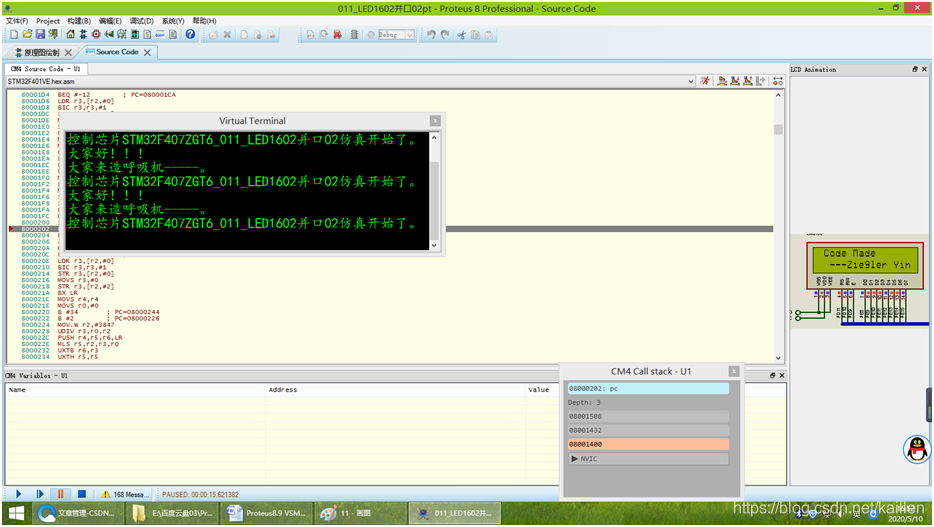Close the Source Code tab

click(x=147, y=52)
